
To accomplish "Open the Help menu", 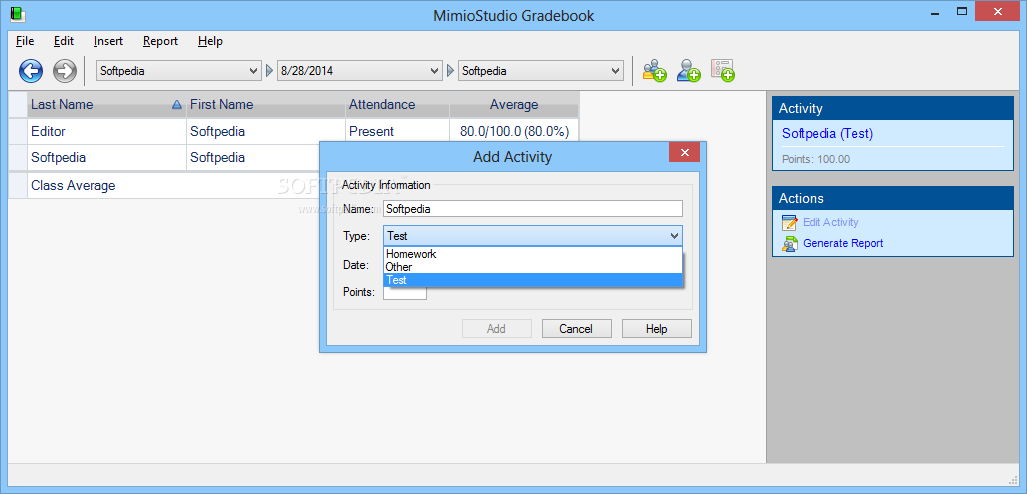I will pos(210,41).
